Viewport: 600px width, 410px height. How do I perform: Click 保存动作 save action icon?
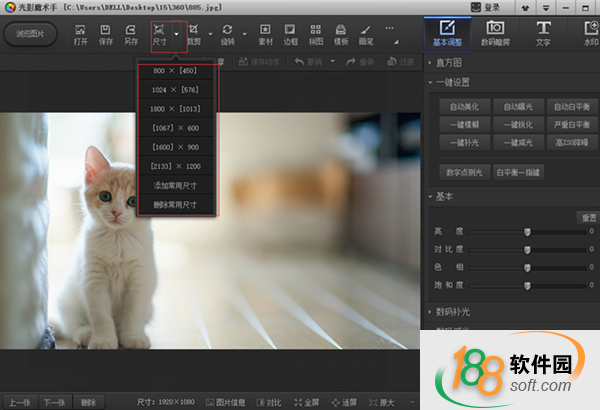(x=259, y=62)
